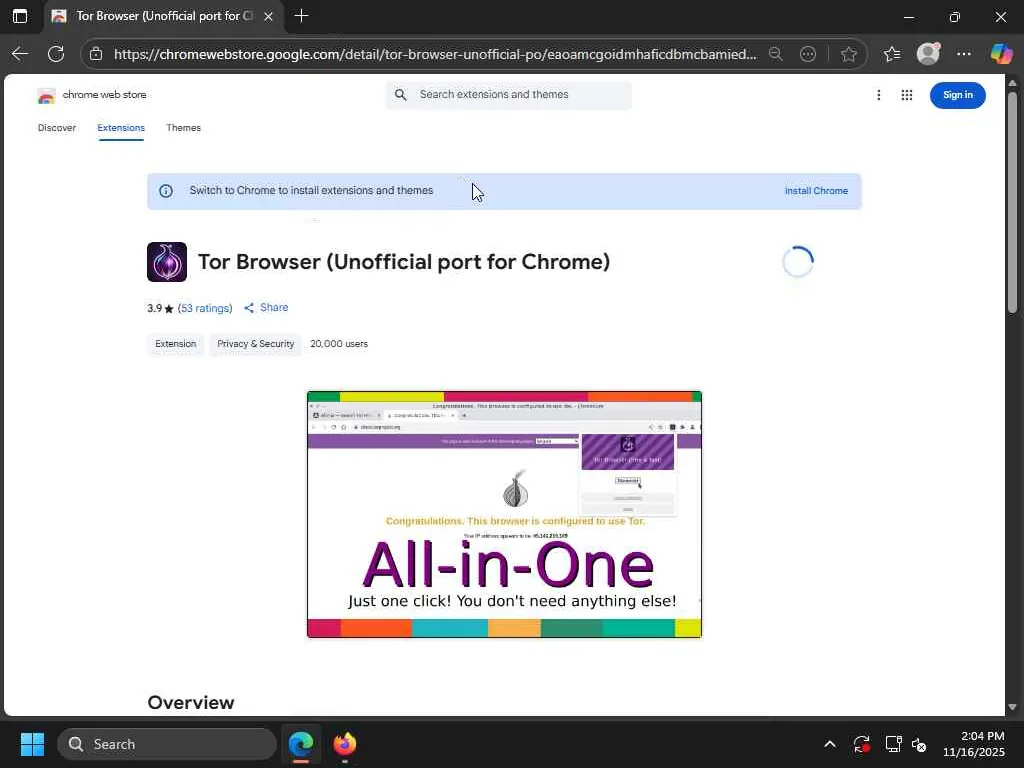The image size is (1024, 768).
Task: Go back using the back arrow
Action: click(20, 54)
